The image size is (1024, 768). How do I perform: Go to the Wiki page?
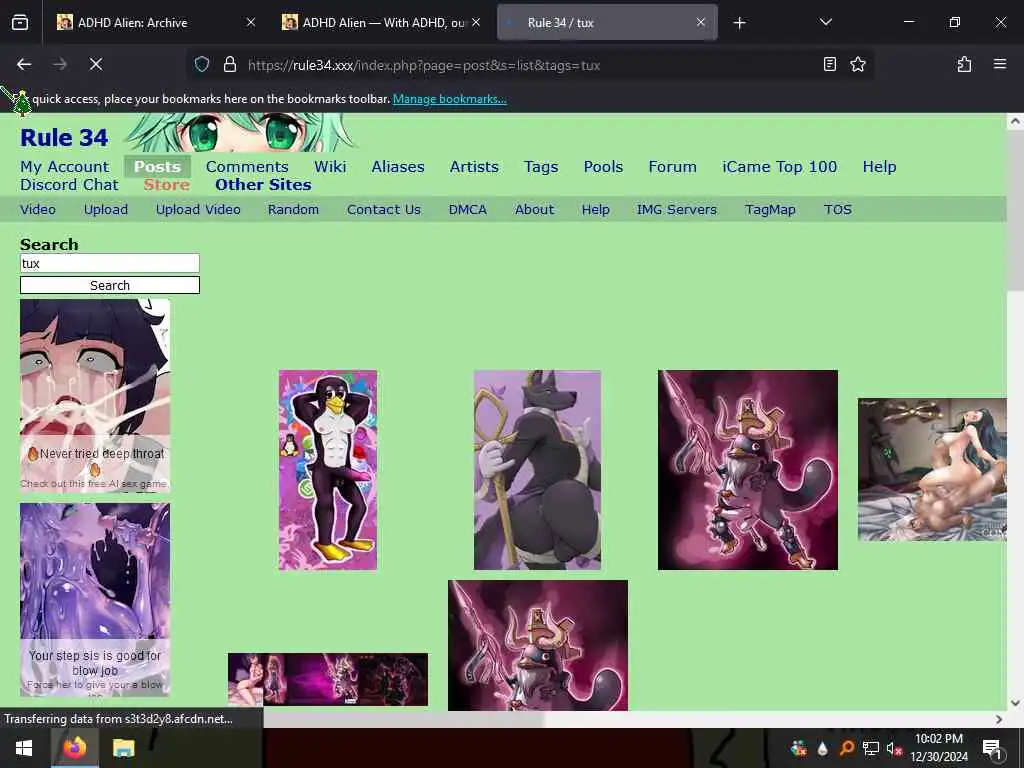coord(330,167)
